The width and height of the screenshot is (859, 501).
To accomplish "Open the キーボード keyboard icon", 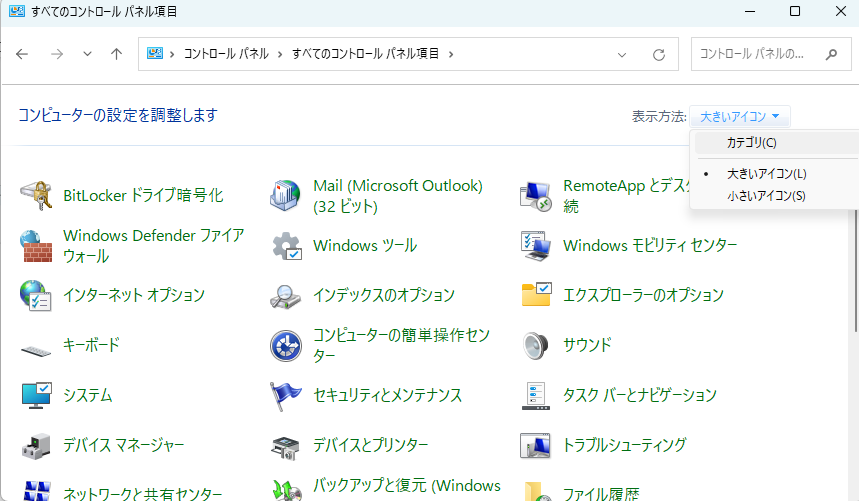I will pyautogui.click(x=36, y=350).
